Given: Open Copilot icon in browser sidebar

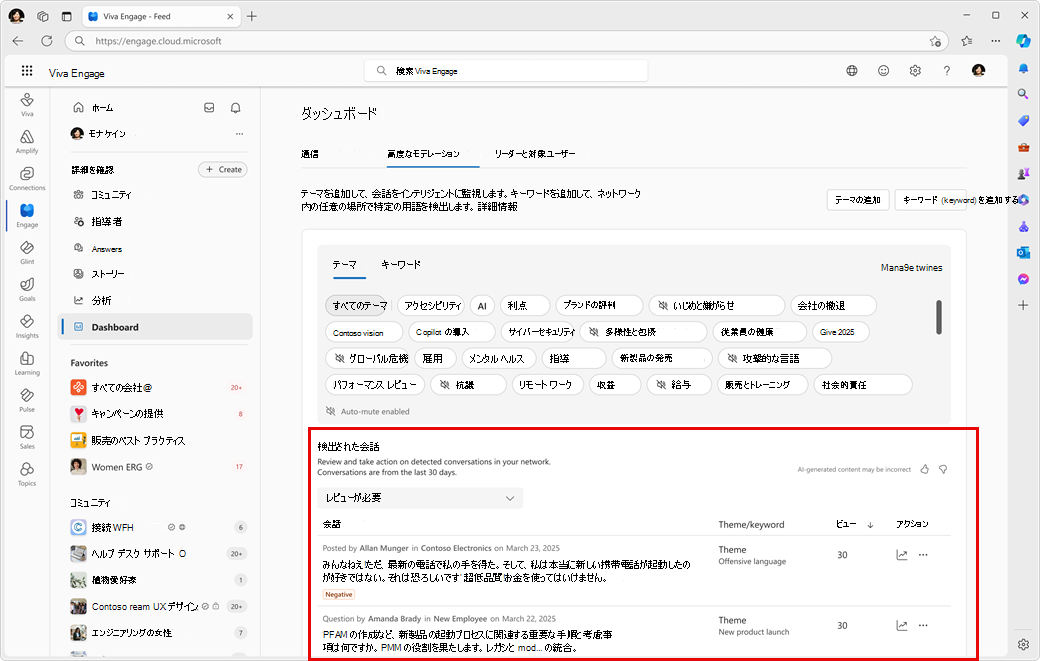Looking at the screenshot, I should click(1023, 40).
